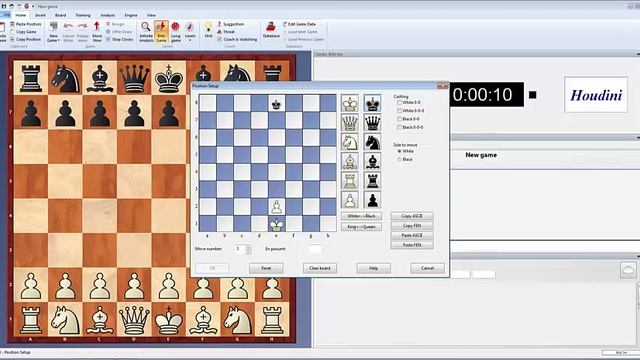
Task: Select the white knight piece in the palette
Action: tap(350, 142)
